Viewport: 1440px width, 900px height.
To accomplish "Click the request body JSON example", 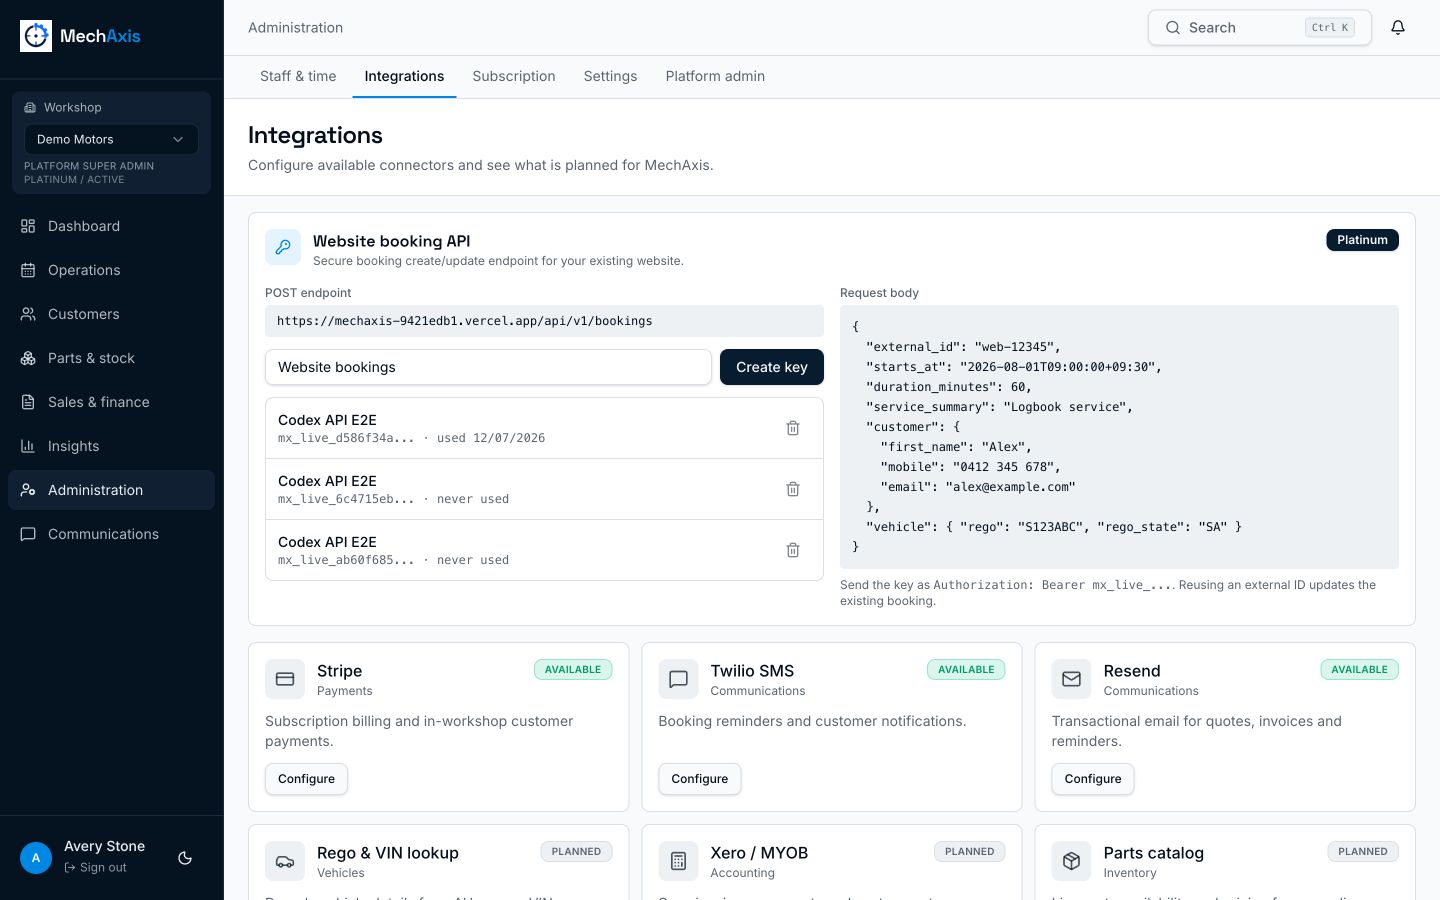I will coord(1119,437).
